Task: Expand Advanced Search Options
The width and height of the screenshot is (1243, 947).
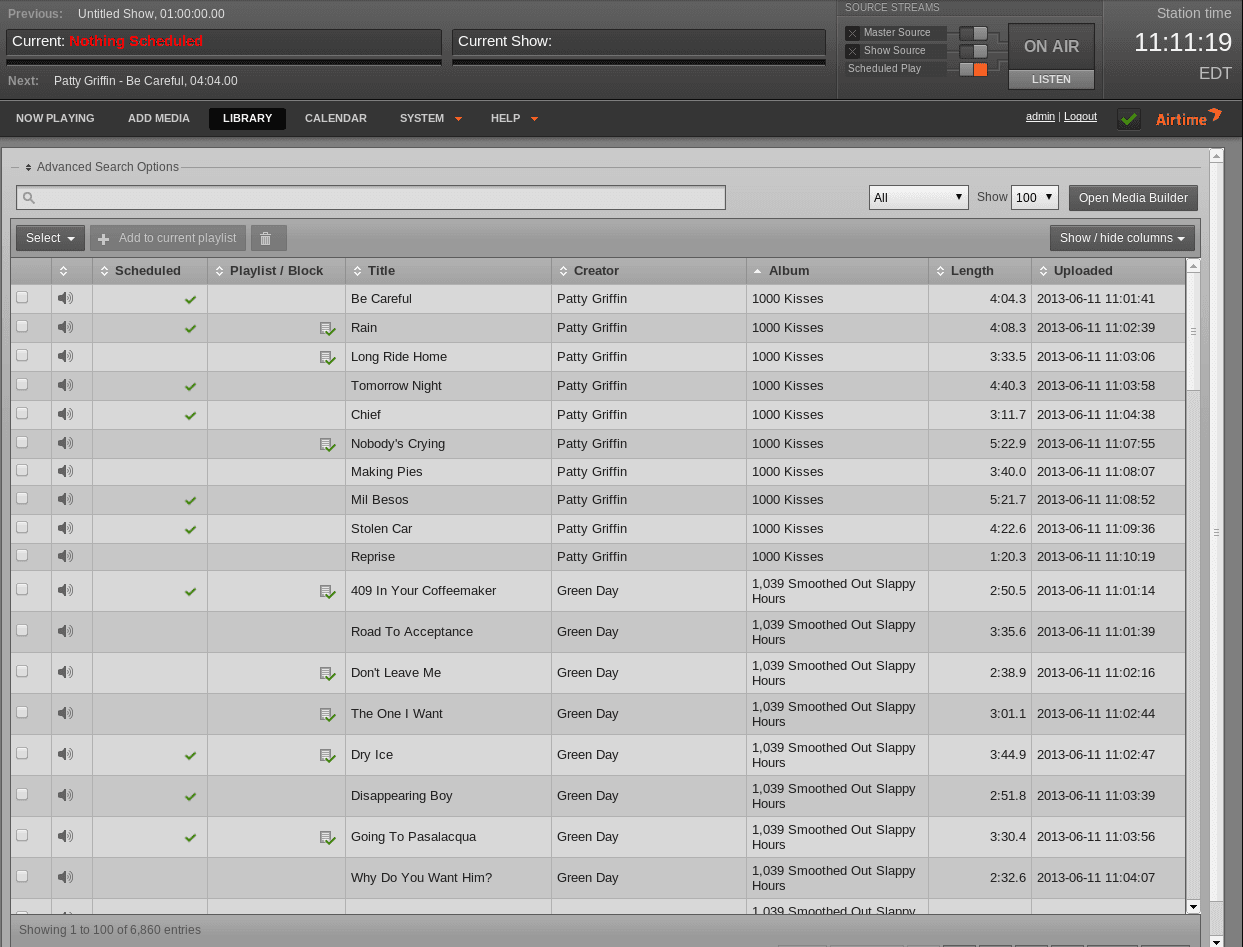Action: coord(102,167)
